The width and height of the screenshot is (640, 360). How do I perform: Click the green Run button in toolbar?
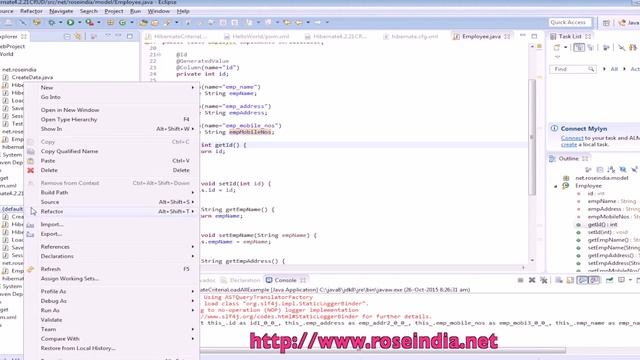pos(71,22)
